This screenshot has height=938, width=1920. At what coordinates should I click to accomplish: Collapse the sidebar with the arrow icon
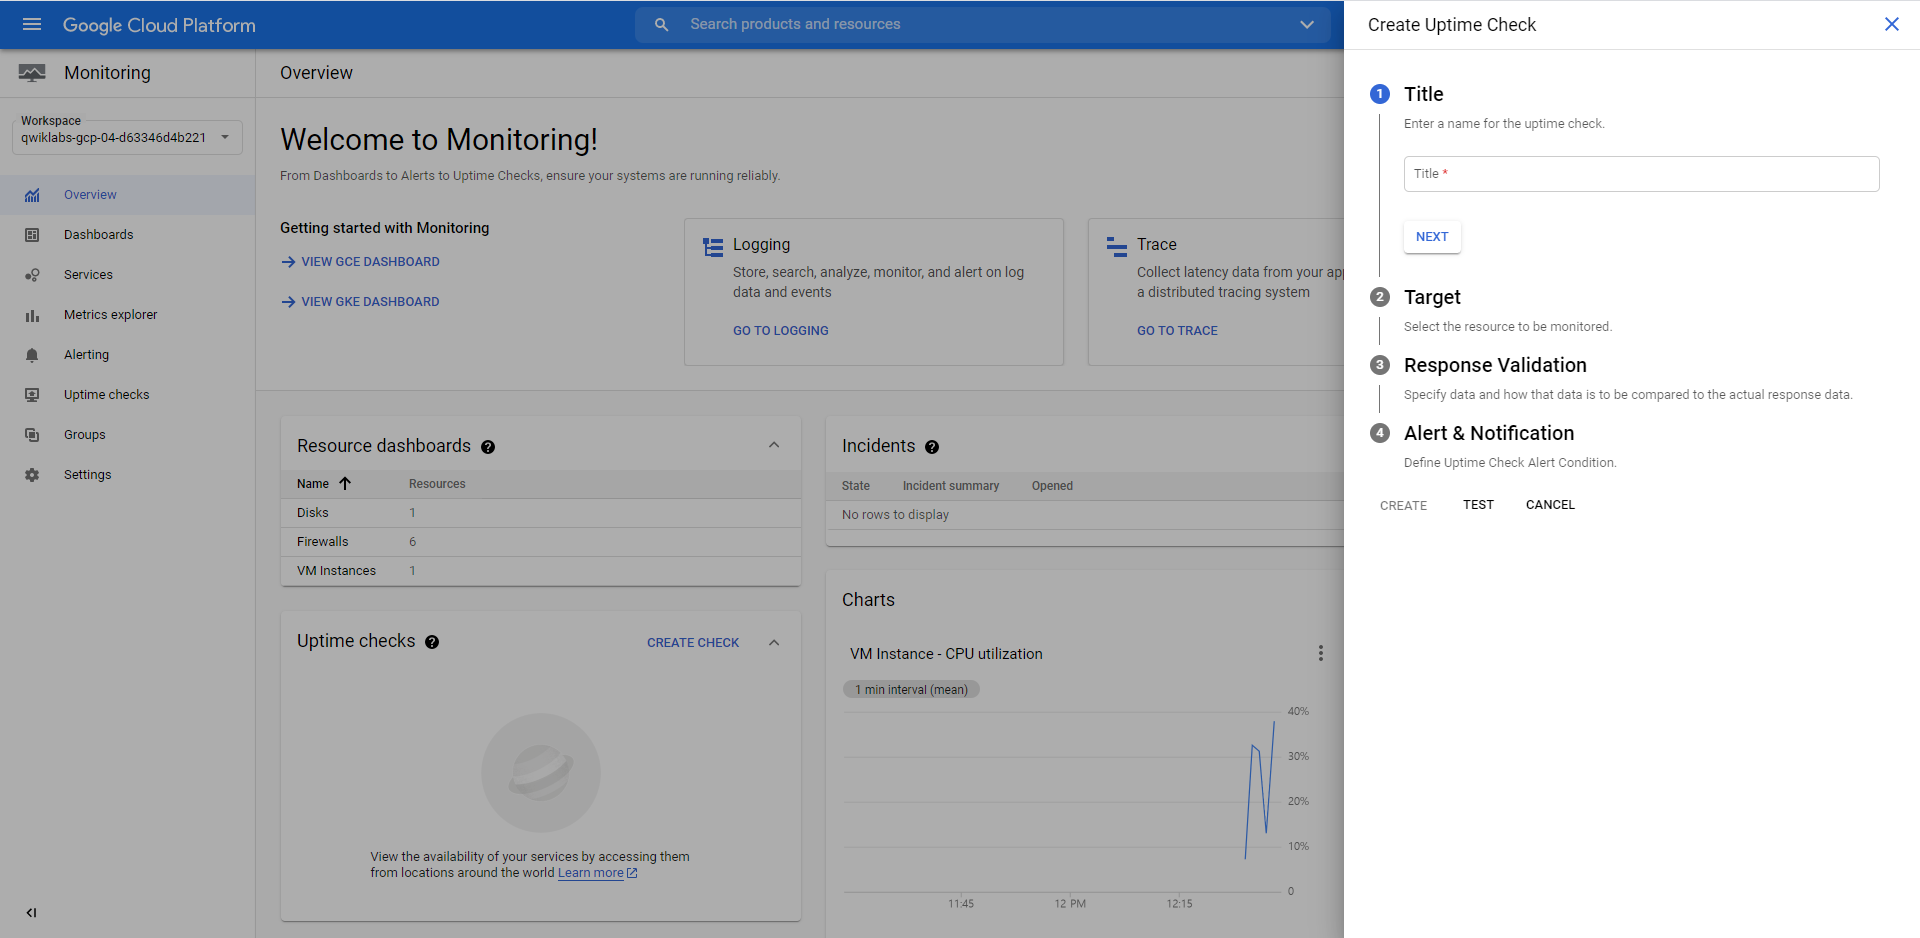[31, 912]
